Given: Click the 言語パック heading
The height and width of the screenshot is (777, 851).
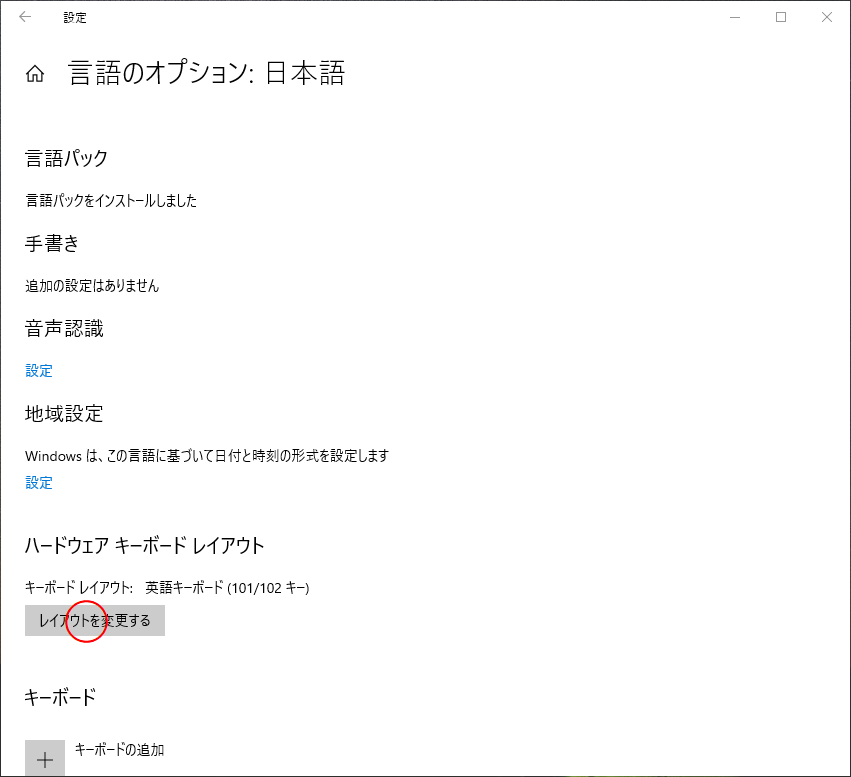Looking at the screenshot, I should tap(66, 158).
